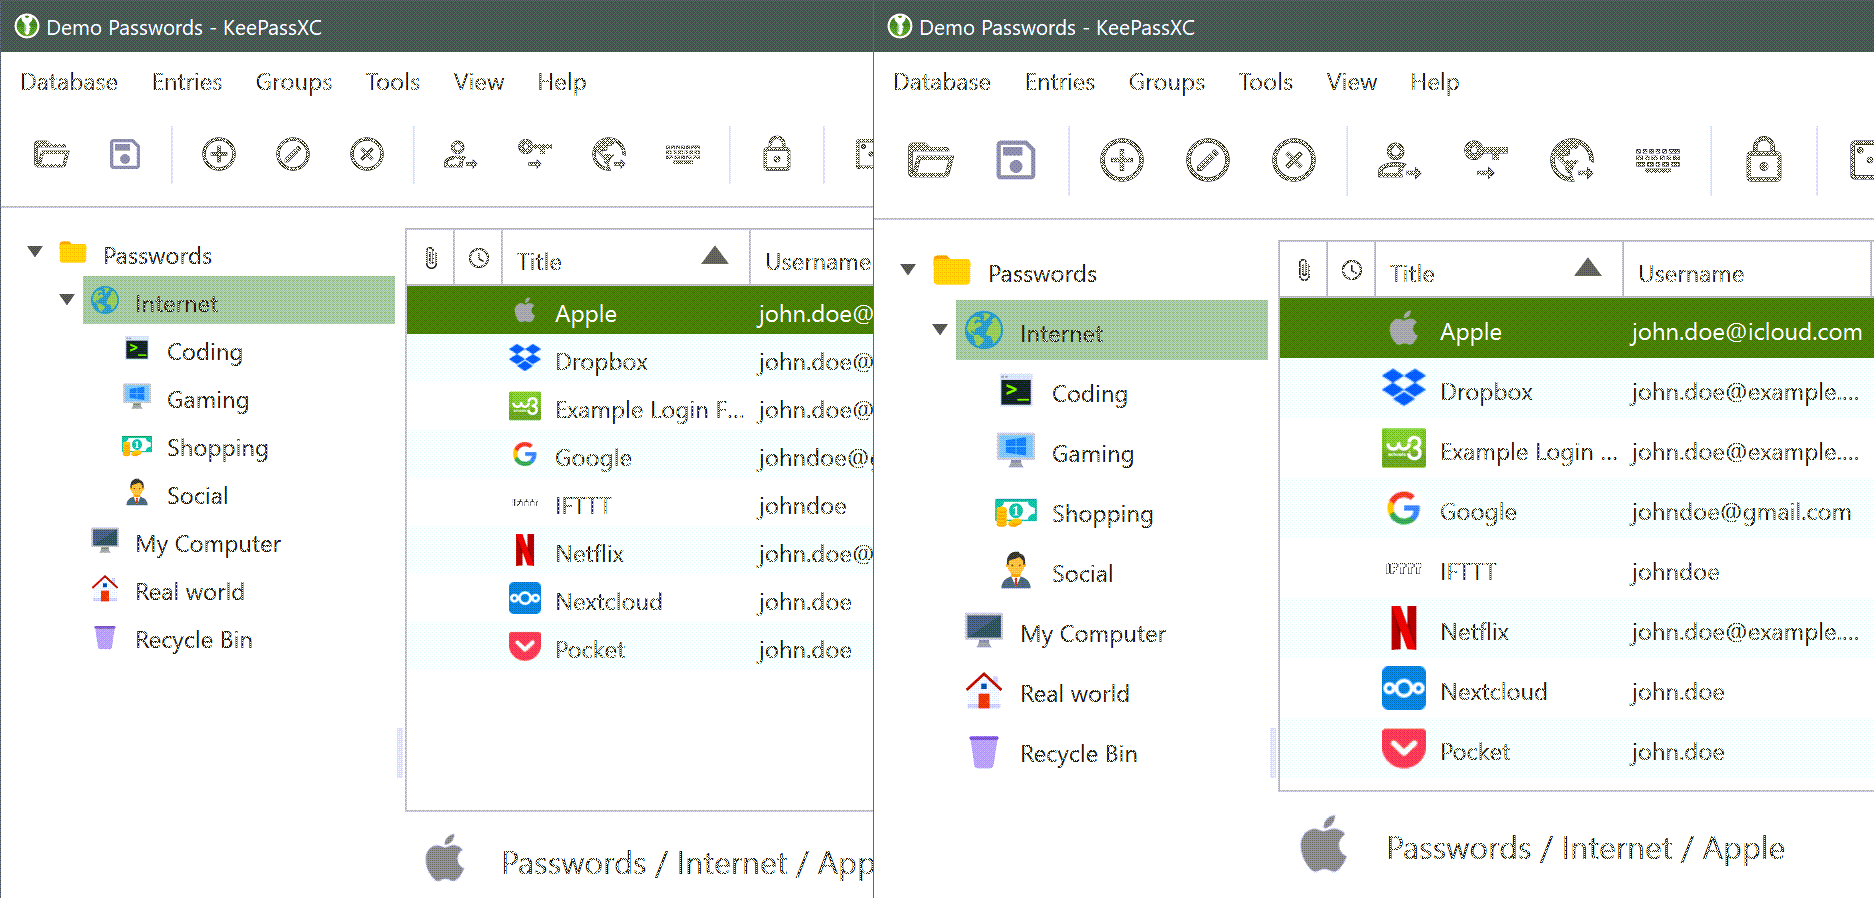Collapse Passwords root group in left window

35,252
